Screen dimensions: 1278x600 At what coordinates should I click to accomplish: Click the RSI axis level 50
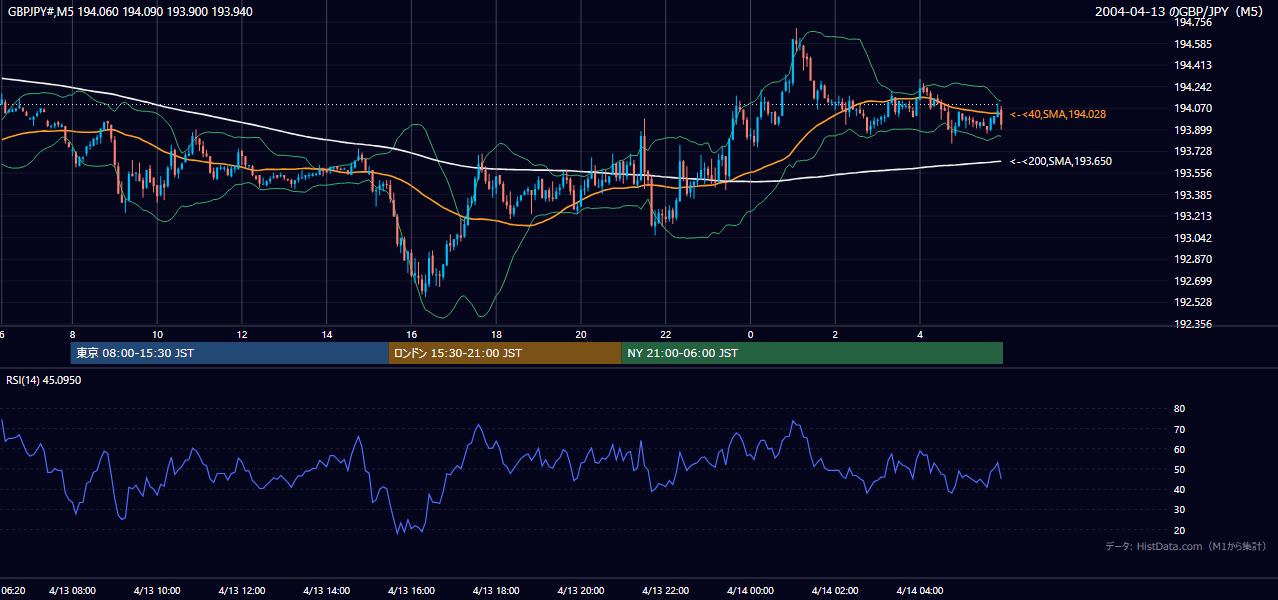(x=1180, y=469)
